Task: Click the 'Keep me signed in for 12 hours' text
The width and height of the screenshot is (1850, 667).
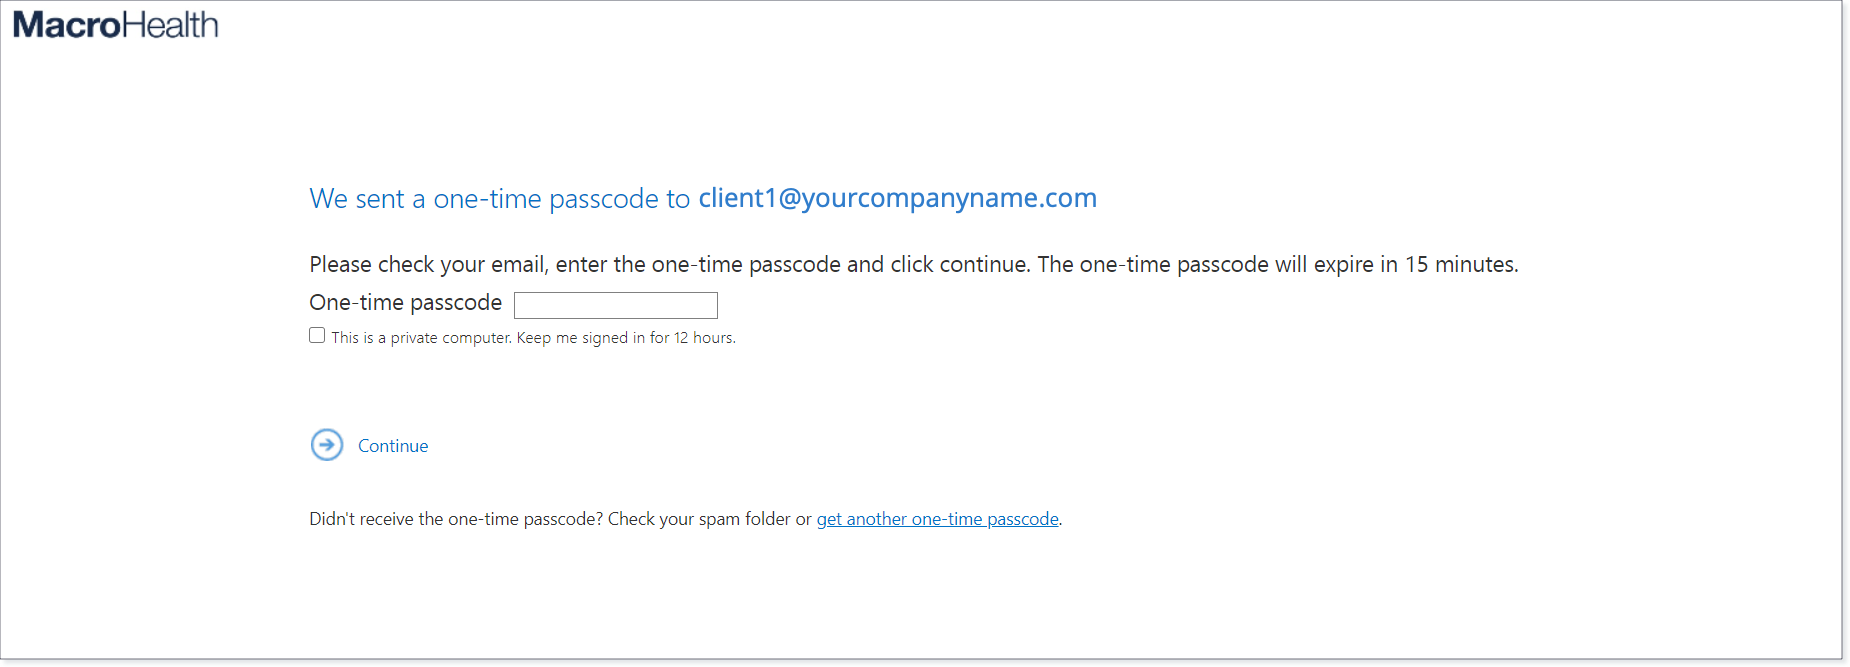Action: (x=626, y=338)
